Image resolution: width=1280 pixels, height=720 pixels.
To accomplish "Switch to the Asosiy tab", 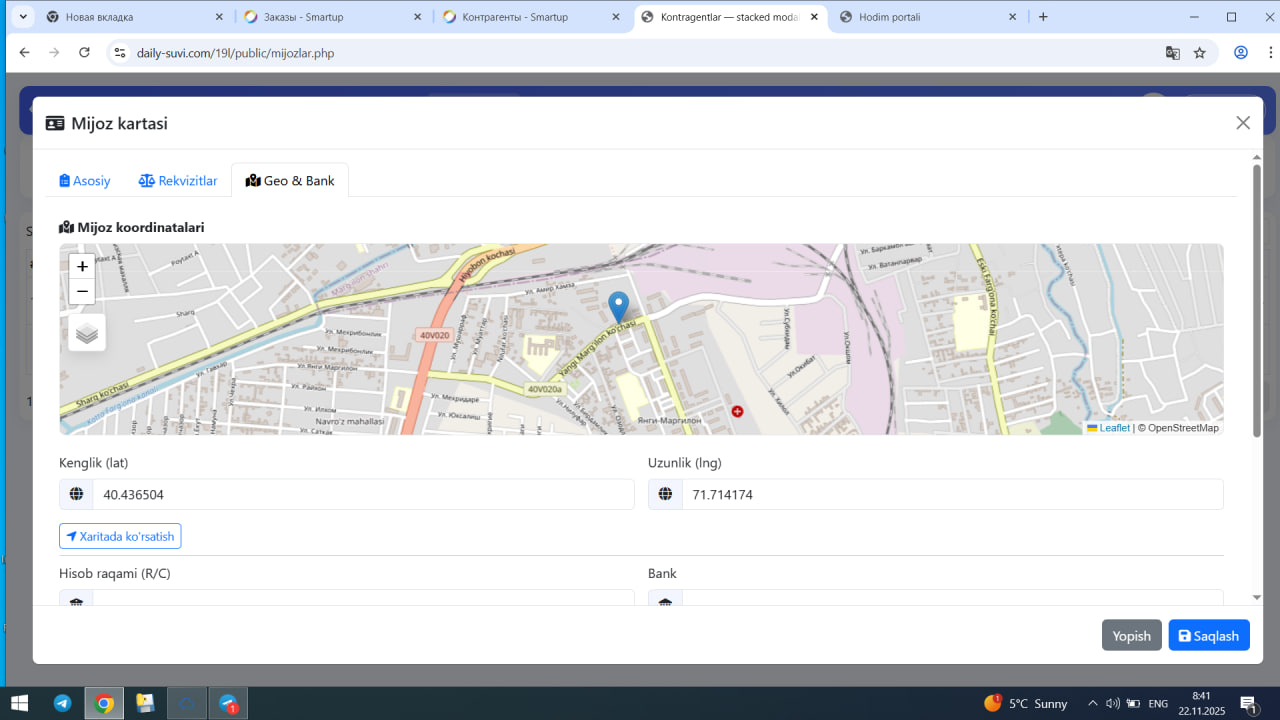I will [x=85, y=181].
